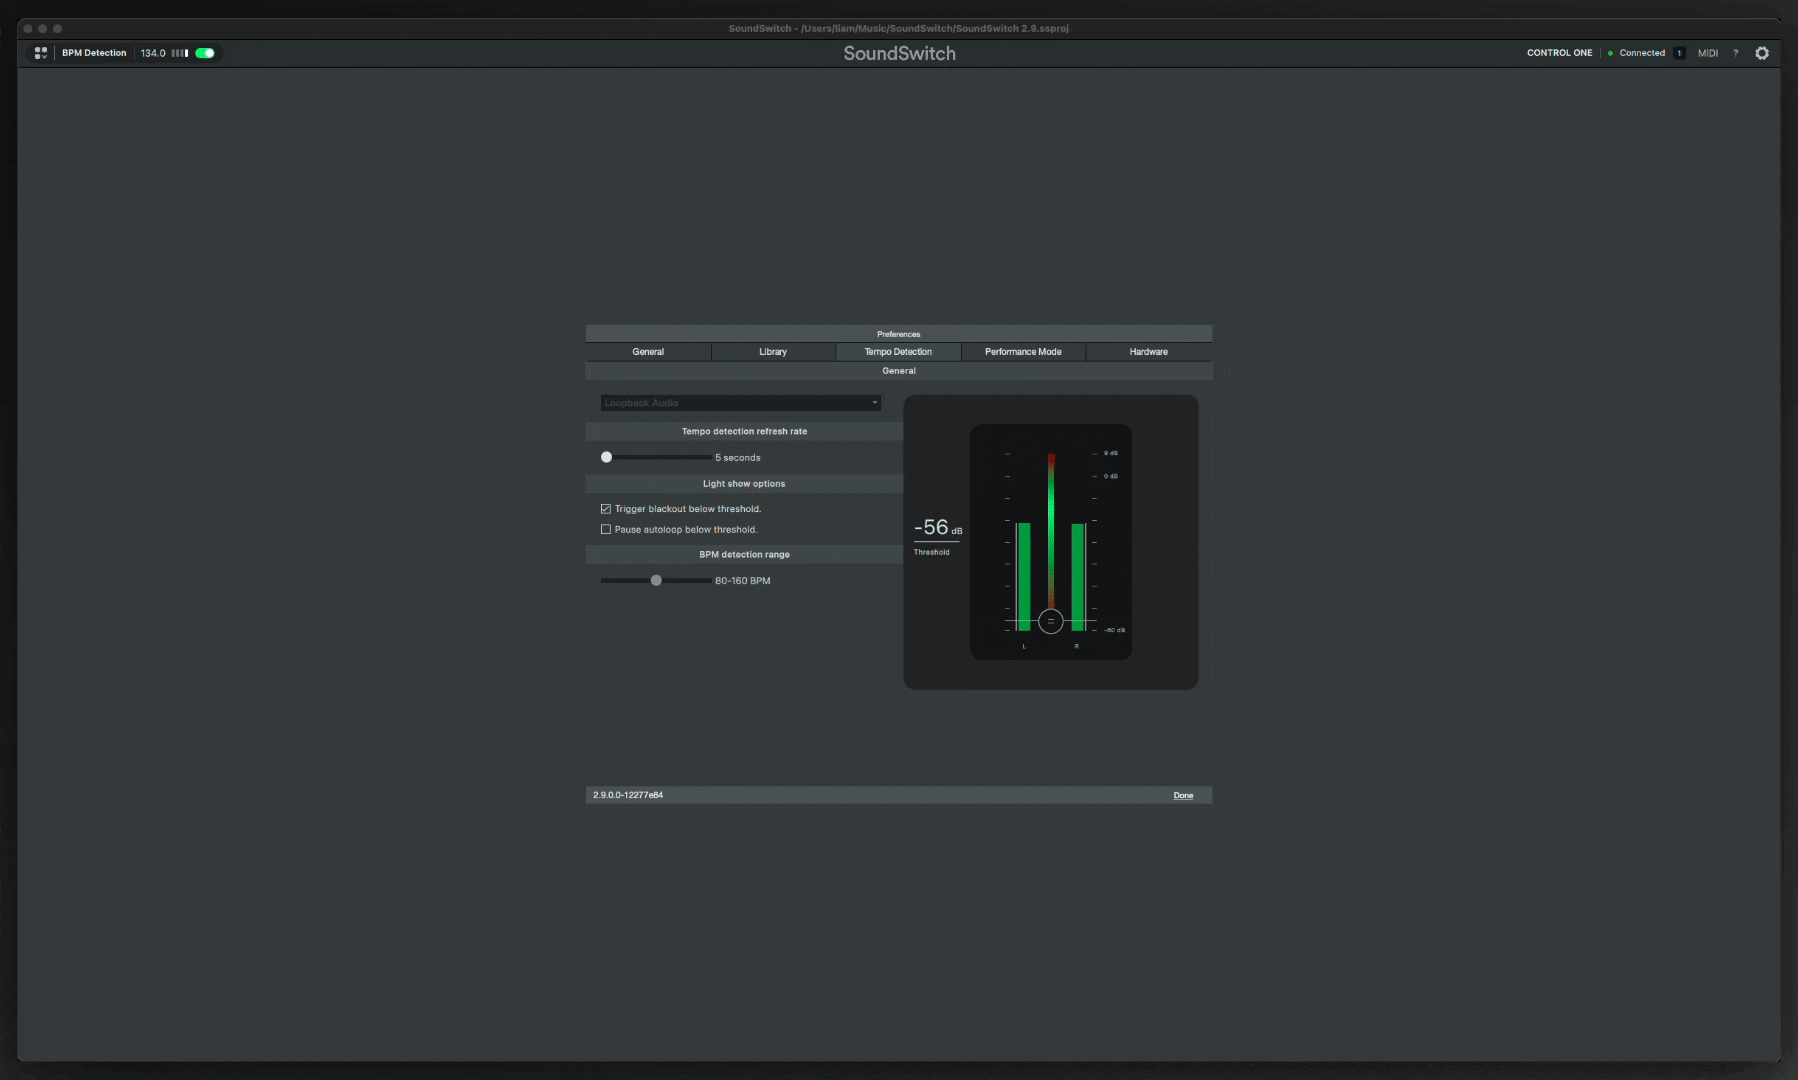Viewport: 1798px width, 1080px height.
Task: Open the Loopback Audio input dropdown
Action: coord(740,403)
